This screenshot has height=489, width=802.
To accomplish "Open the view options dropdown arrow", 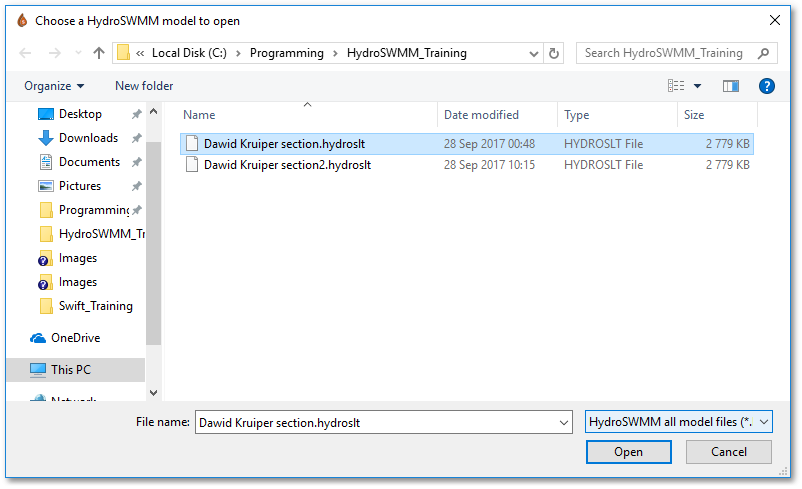I will click(x=697, y=86).
